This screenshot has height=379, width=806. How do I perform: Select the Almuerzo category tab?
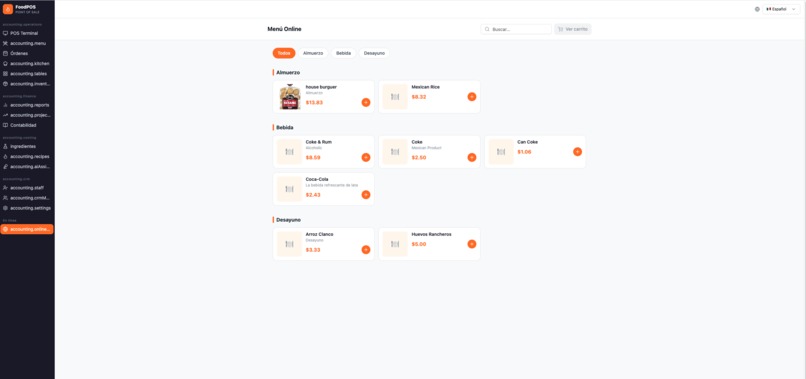tap(313, 53)
